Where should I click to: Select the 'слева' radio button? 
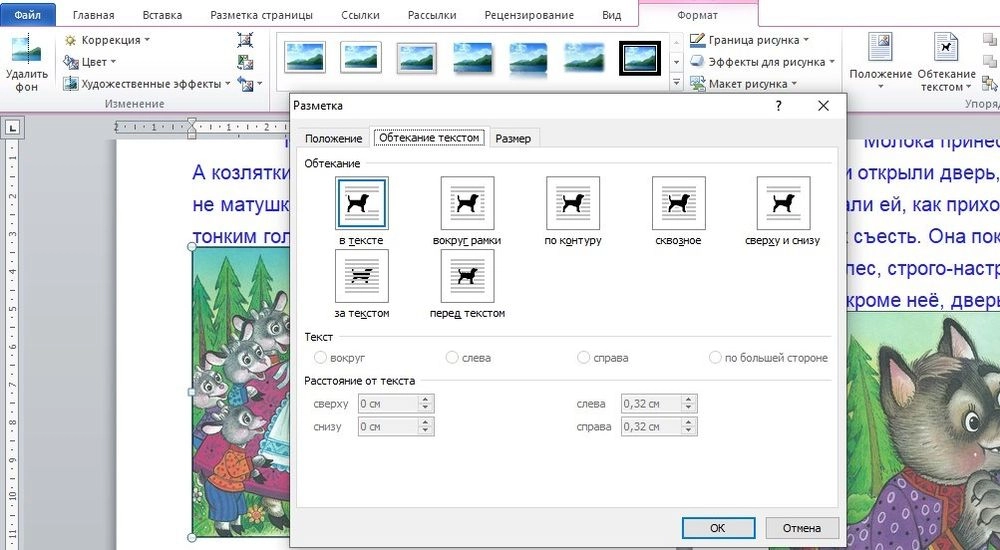click(x=453, y=357)
